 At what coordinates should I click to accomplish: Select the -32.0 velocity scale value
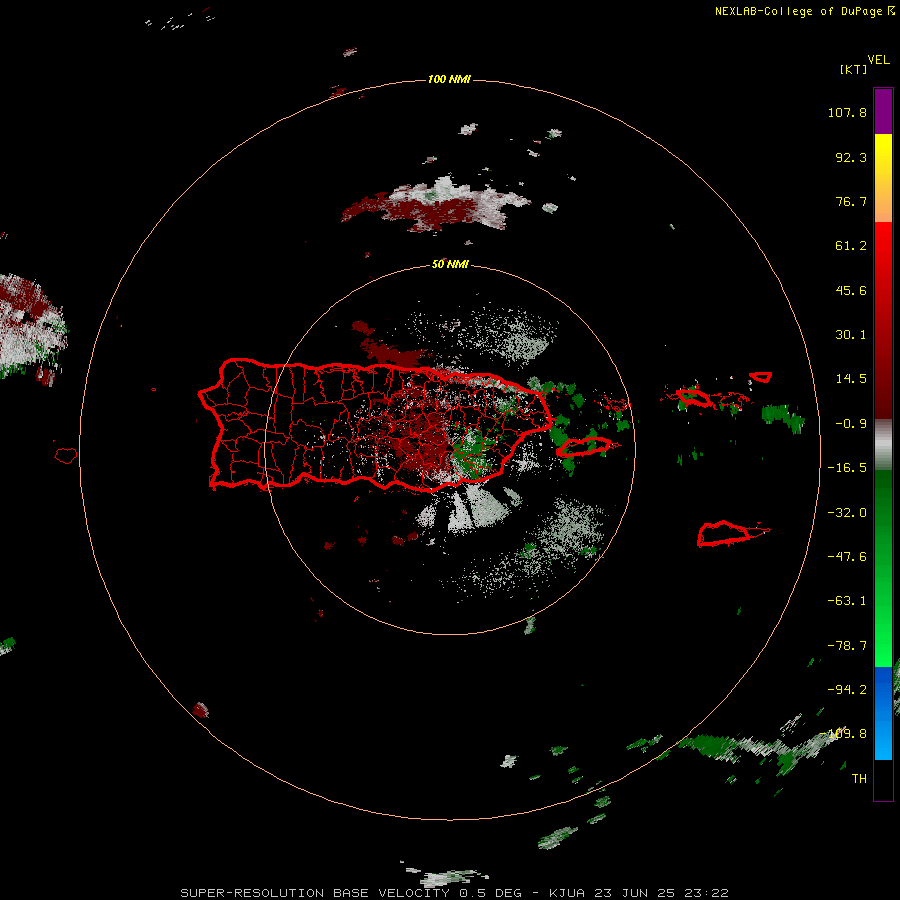click(x=847, y=513)
